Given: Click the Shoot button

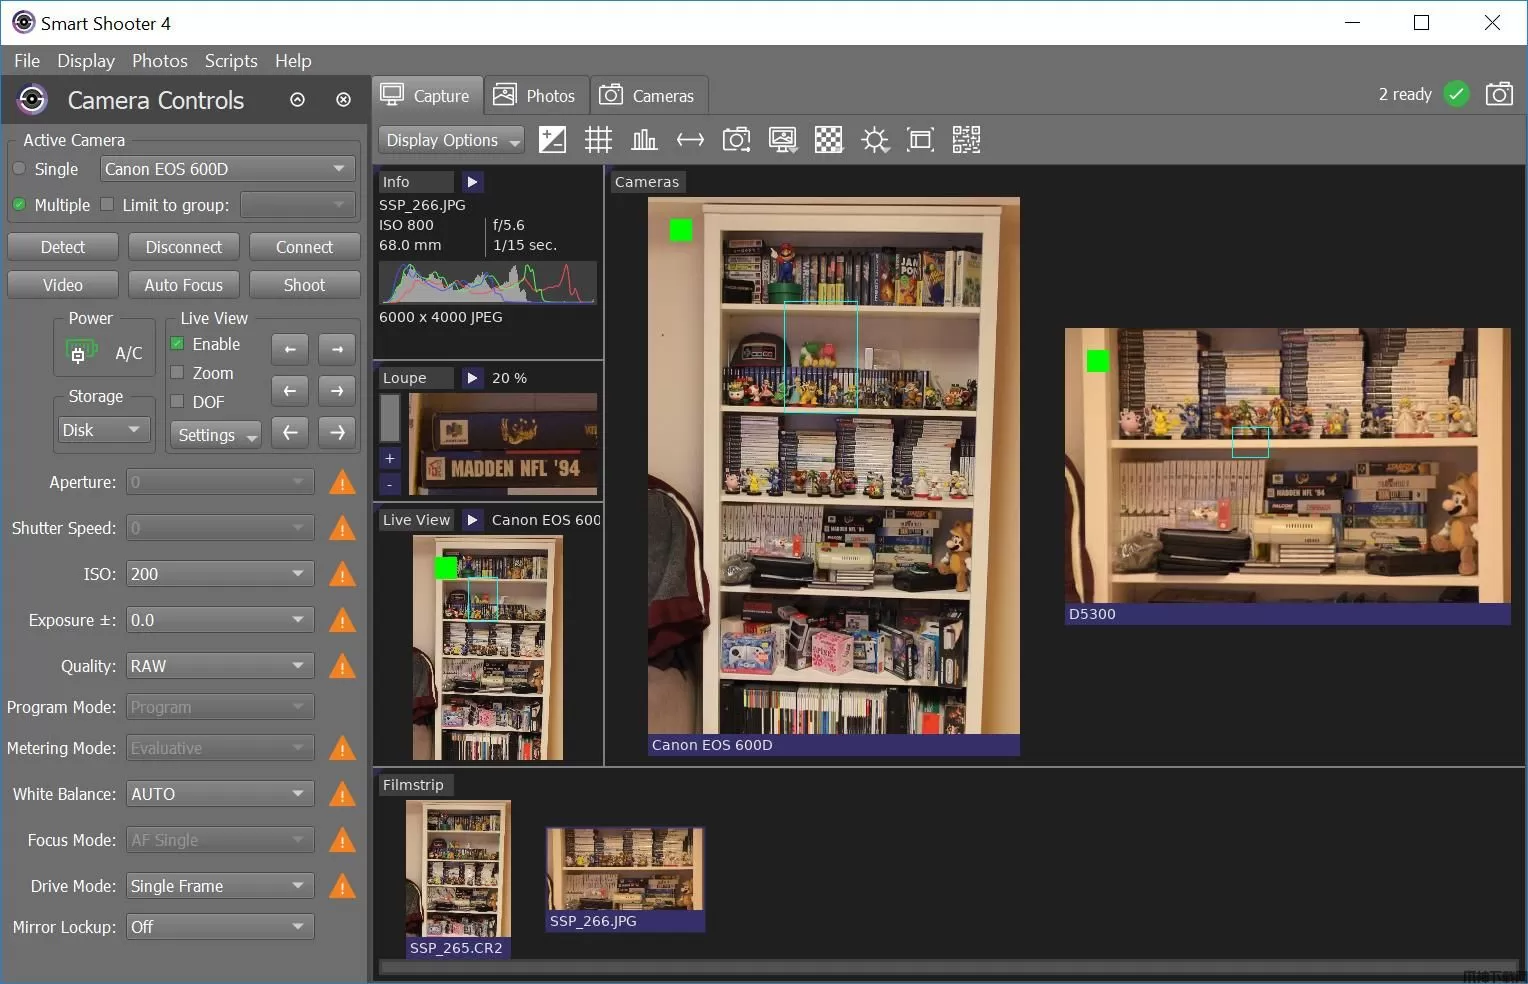Looking at the screenshot, I should (304, 285).
